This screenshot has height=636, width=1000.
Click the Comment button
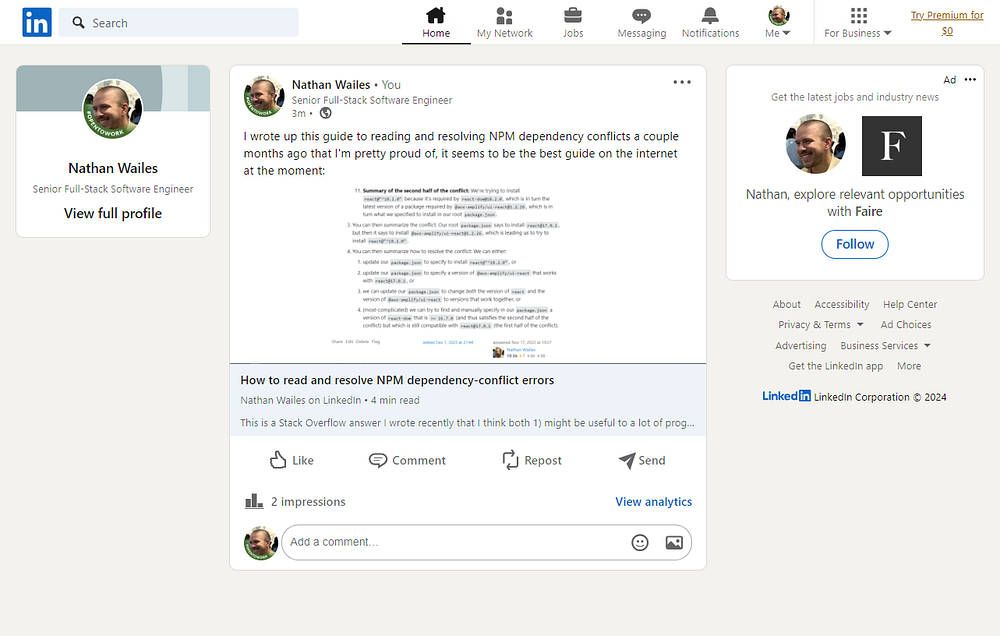coord(408,460)
